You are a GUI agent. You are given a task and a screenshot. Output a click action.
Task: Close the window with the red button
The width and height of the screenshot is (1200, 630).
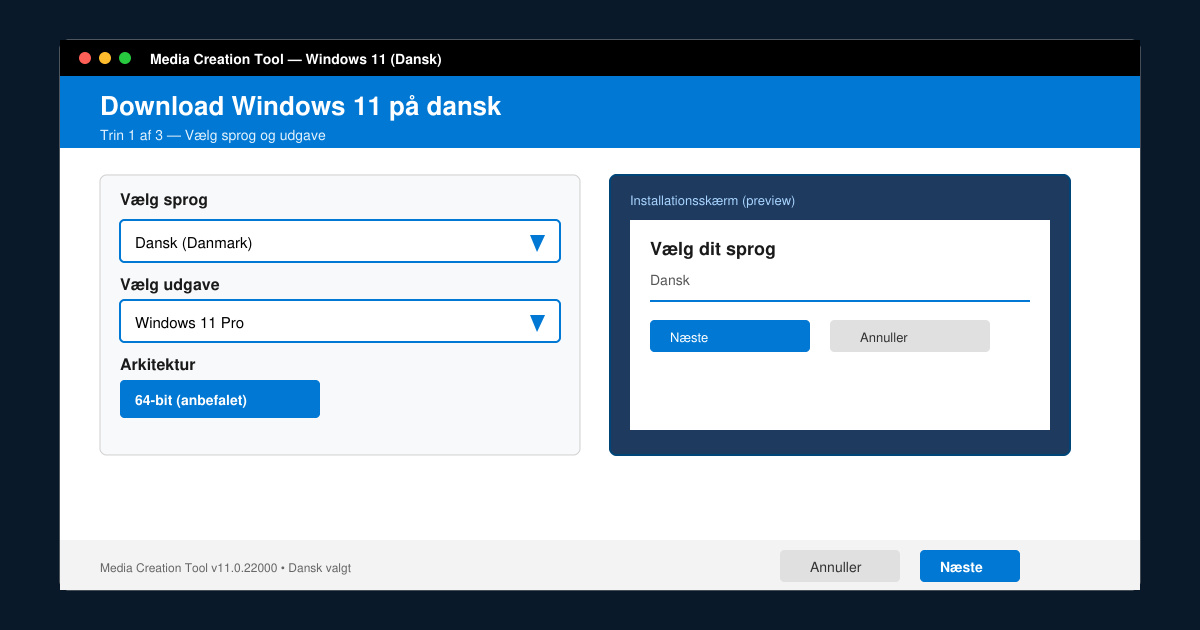point(85,58)
